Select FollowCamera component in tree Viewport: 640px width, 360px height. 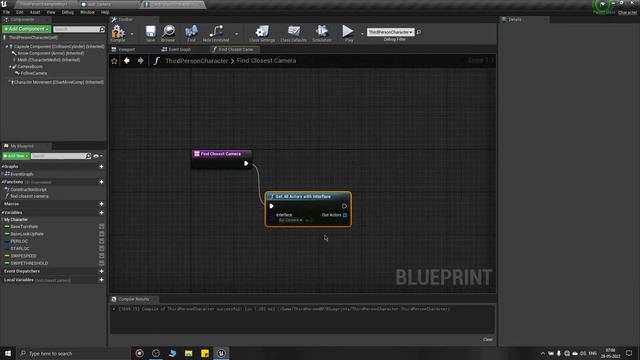click(33, 73)
